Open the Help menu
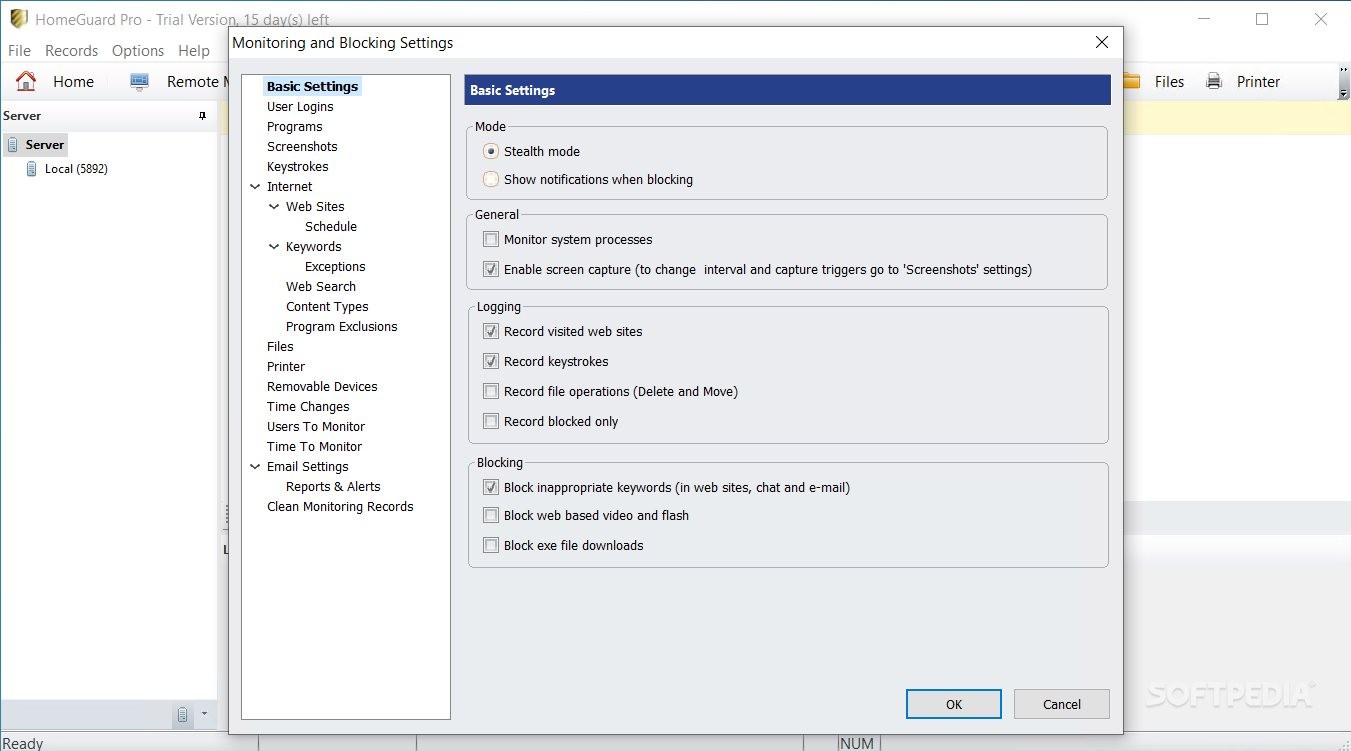This screenshot has height=751, width=1351. pos(194,51)
